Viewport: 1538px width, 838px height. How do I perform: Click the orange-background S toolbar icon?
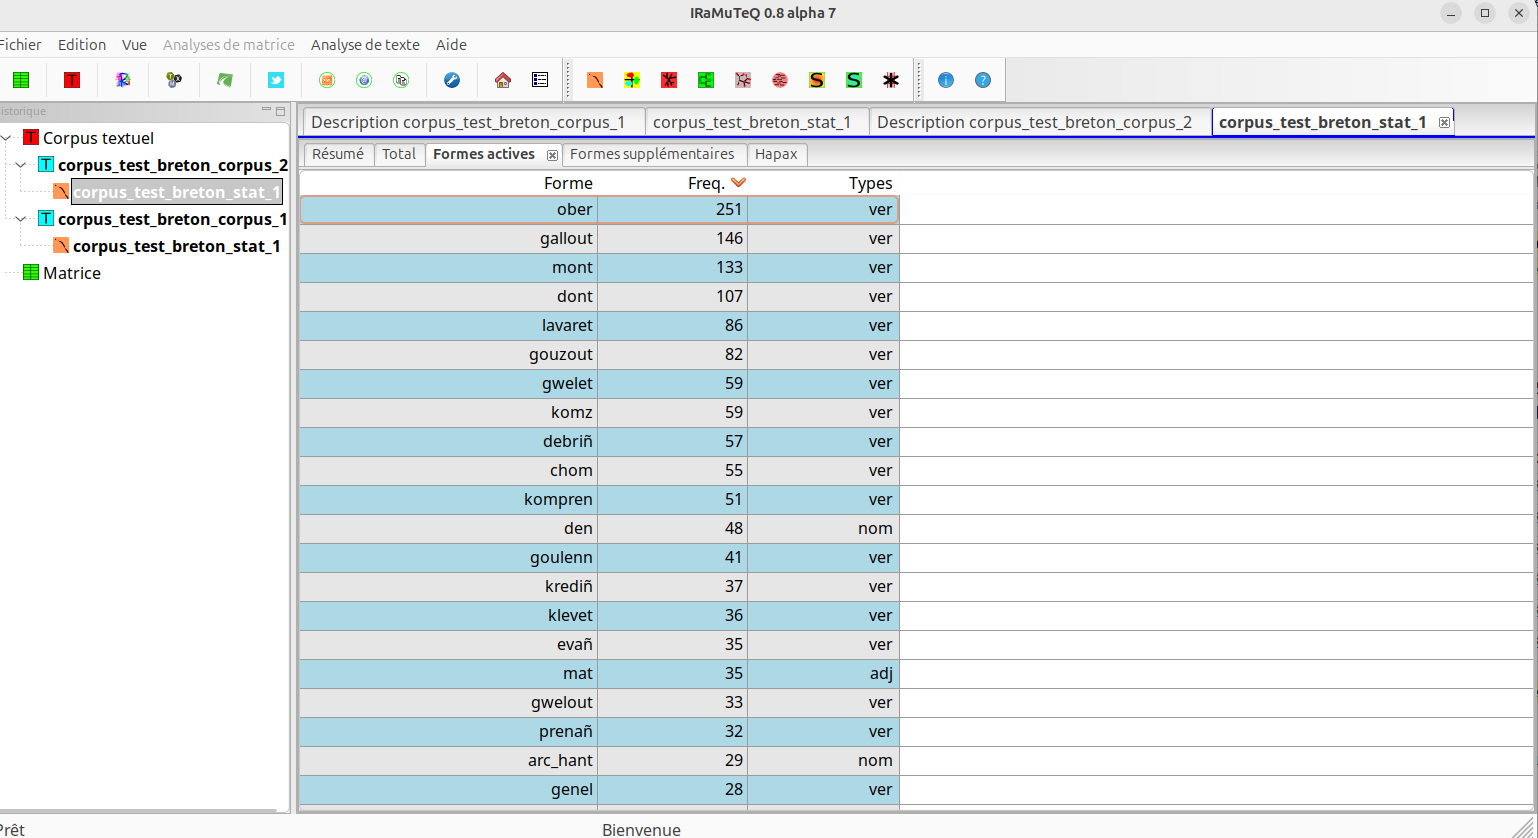click(x=817, y=80)
